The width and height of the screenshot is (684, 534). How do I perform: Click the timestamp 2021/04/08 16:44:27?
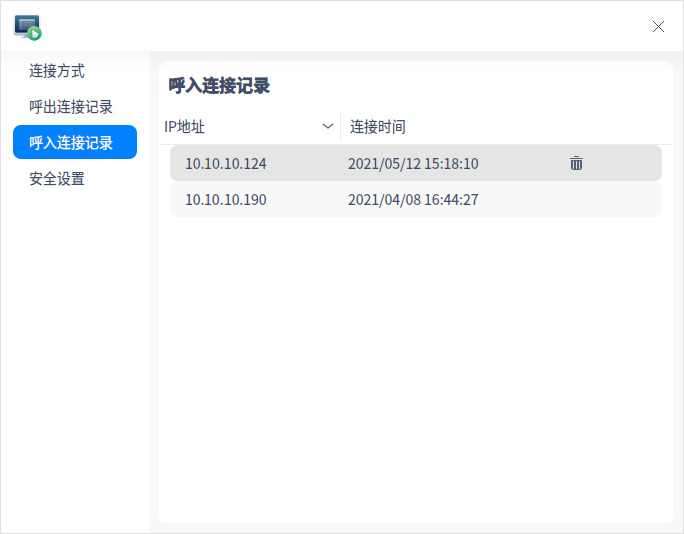click(x=413, y=200)
